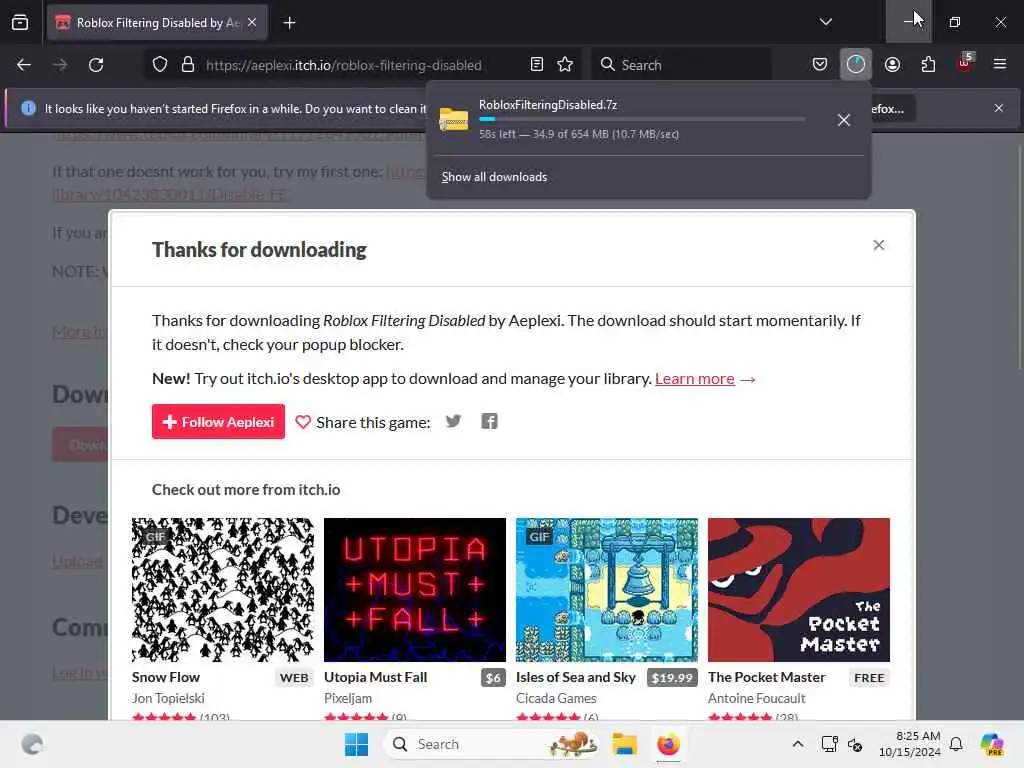Click the $6 price tag
Viewport: 1024px width, 768px height.
[493, 678]
